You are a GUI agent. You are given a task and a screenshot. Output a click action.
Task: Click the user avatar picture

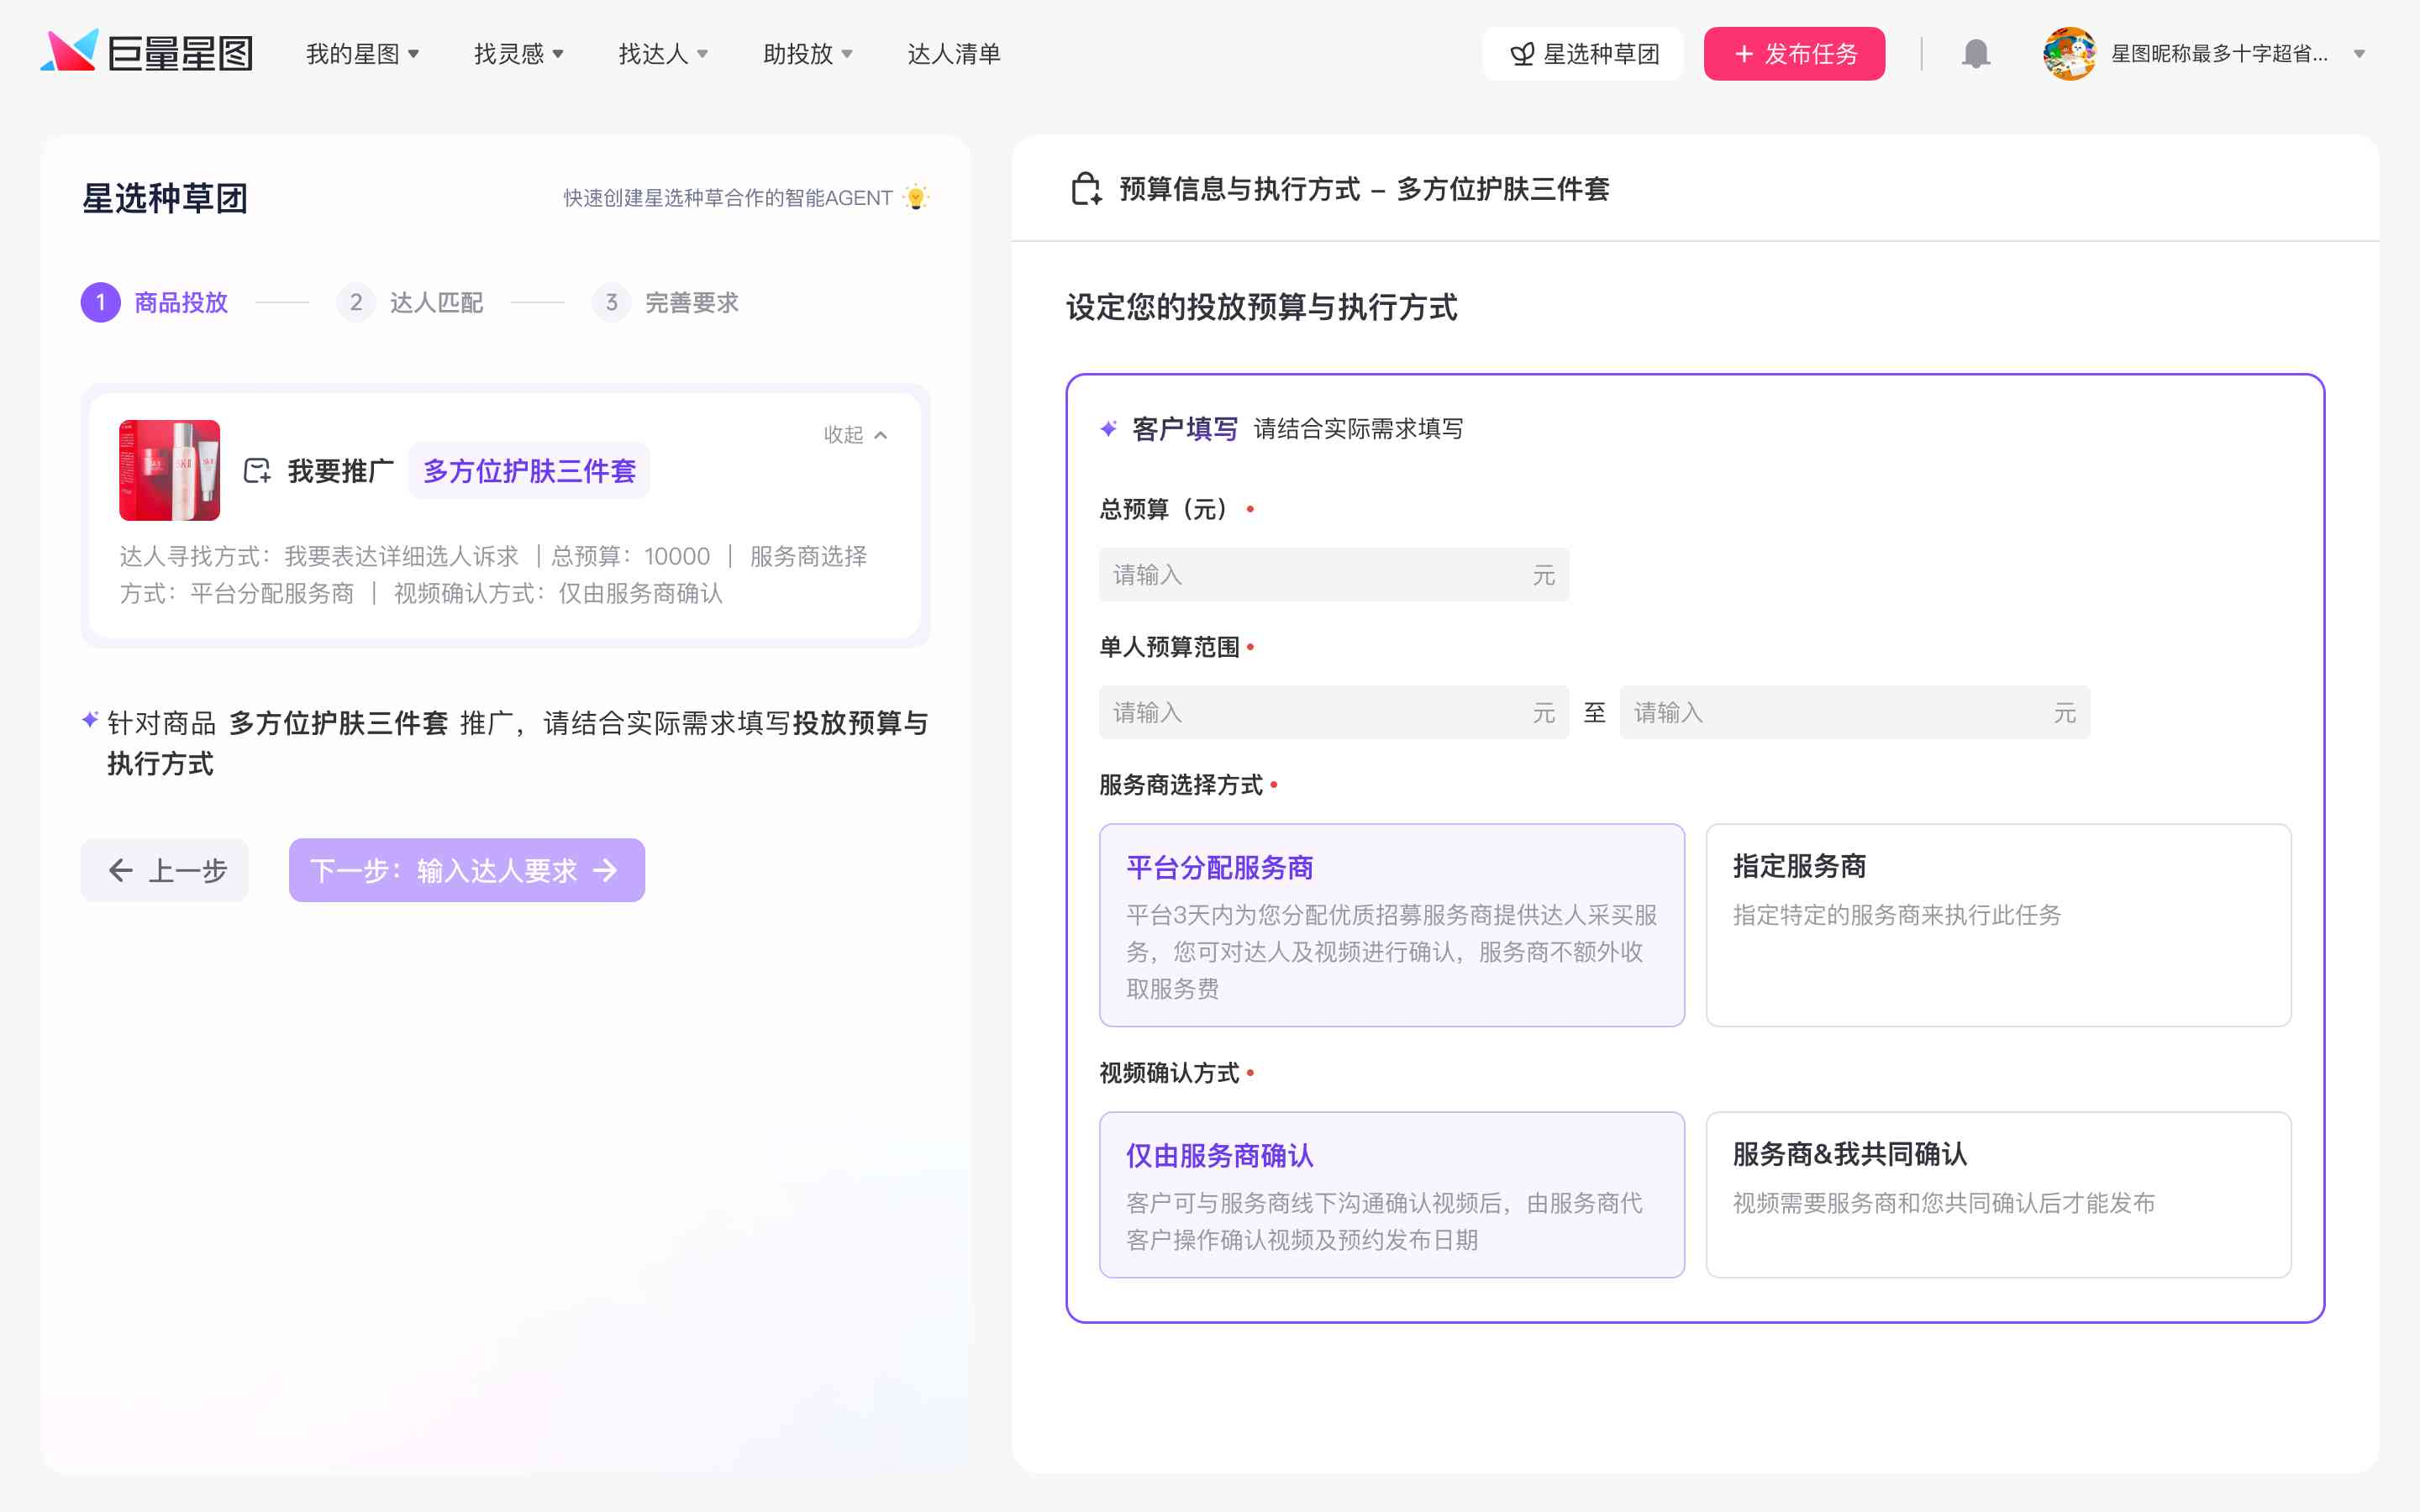pyautogui.click(x=2069, y=54)
